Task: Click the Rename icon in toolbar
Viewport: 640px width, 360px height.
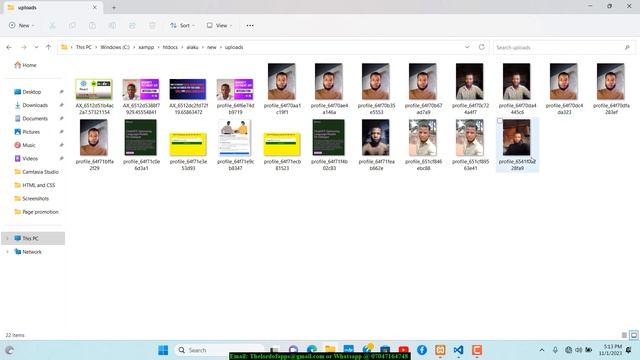Action: (112, 25)
